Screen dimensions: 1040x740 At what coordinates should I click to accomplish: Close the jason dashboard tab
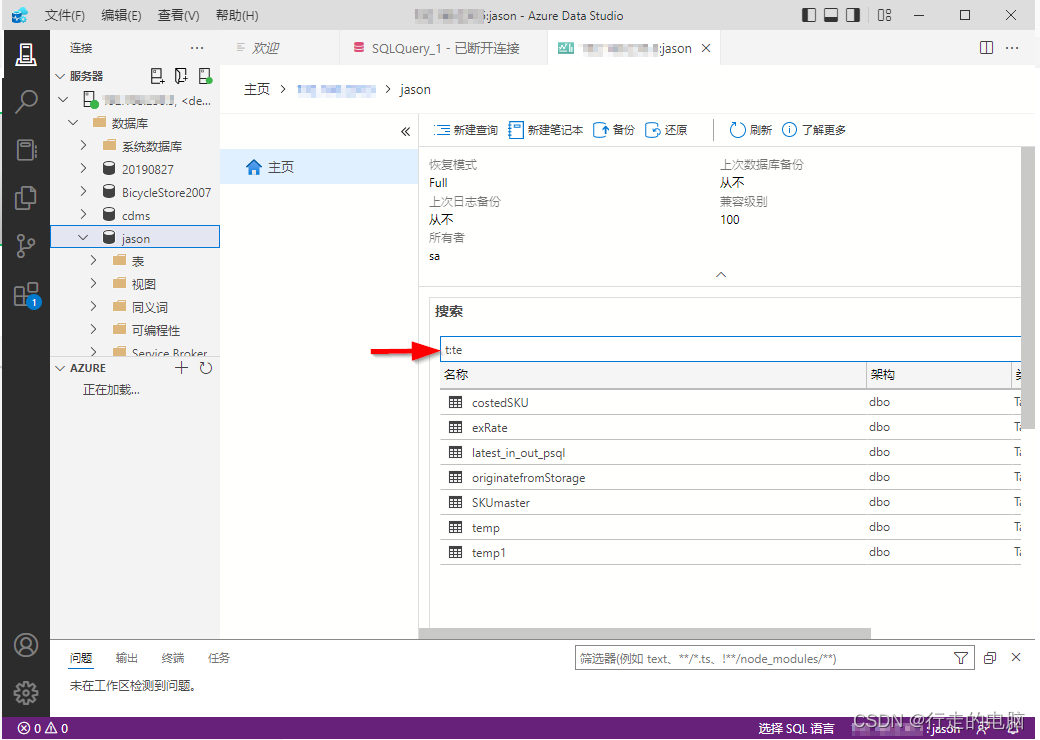click(x=706, y=48)
